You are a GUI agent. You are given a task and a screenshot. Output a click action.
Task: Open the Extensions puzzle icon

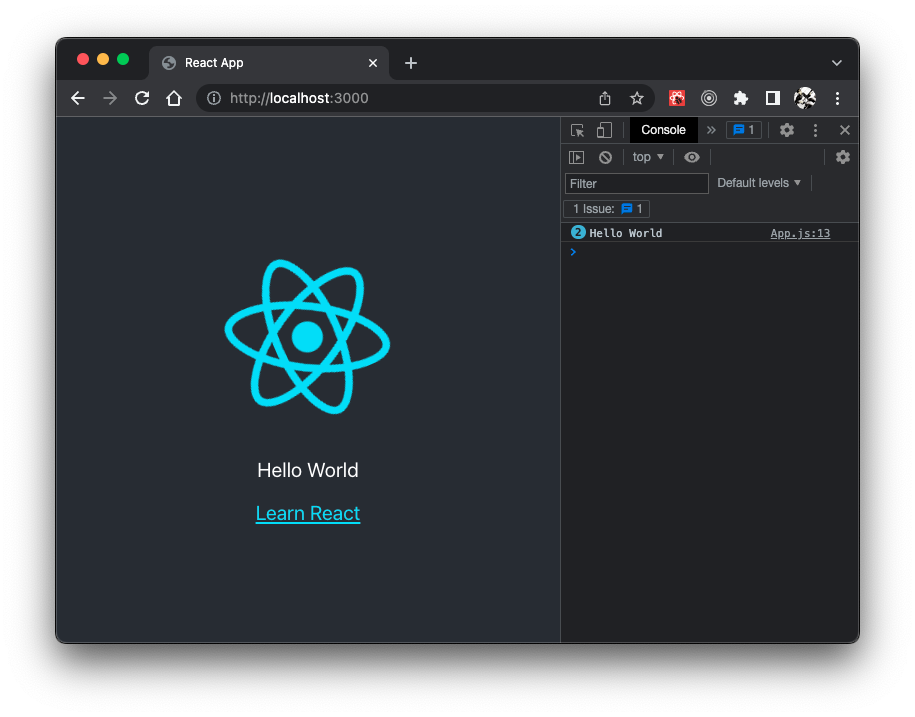(x=741, y=98)
